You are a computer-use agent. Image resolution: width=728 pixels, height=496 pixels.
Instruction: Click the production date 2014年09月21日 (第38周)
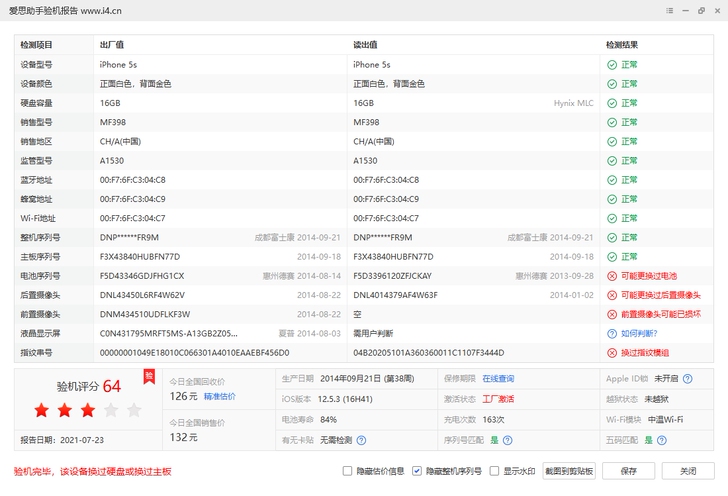pyautogui.click(x=367, y=379)
